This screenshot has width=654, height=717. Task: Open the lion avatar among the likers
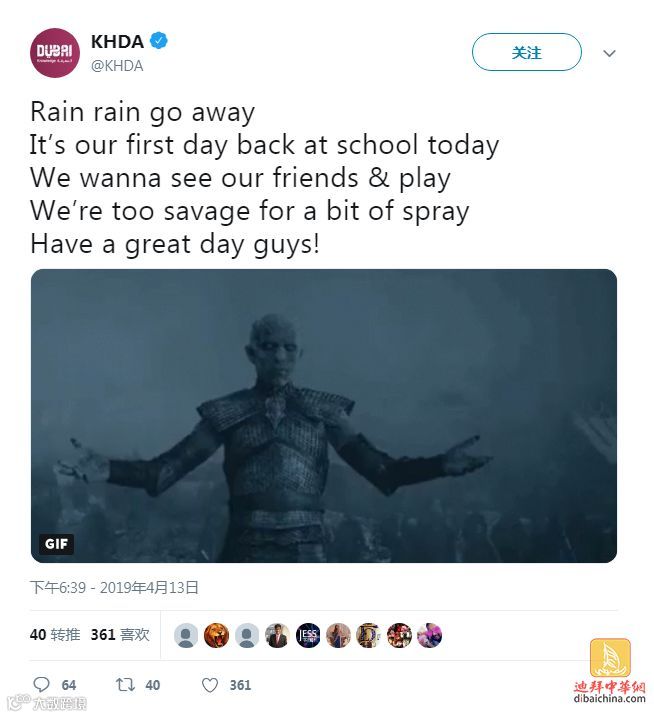click(x=216, y=635)
